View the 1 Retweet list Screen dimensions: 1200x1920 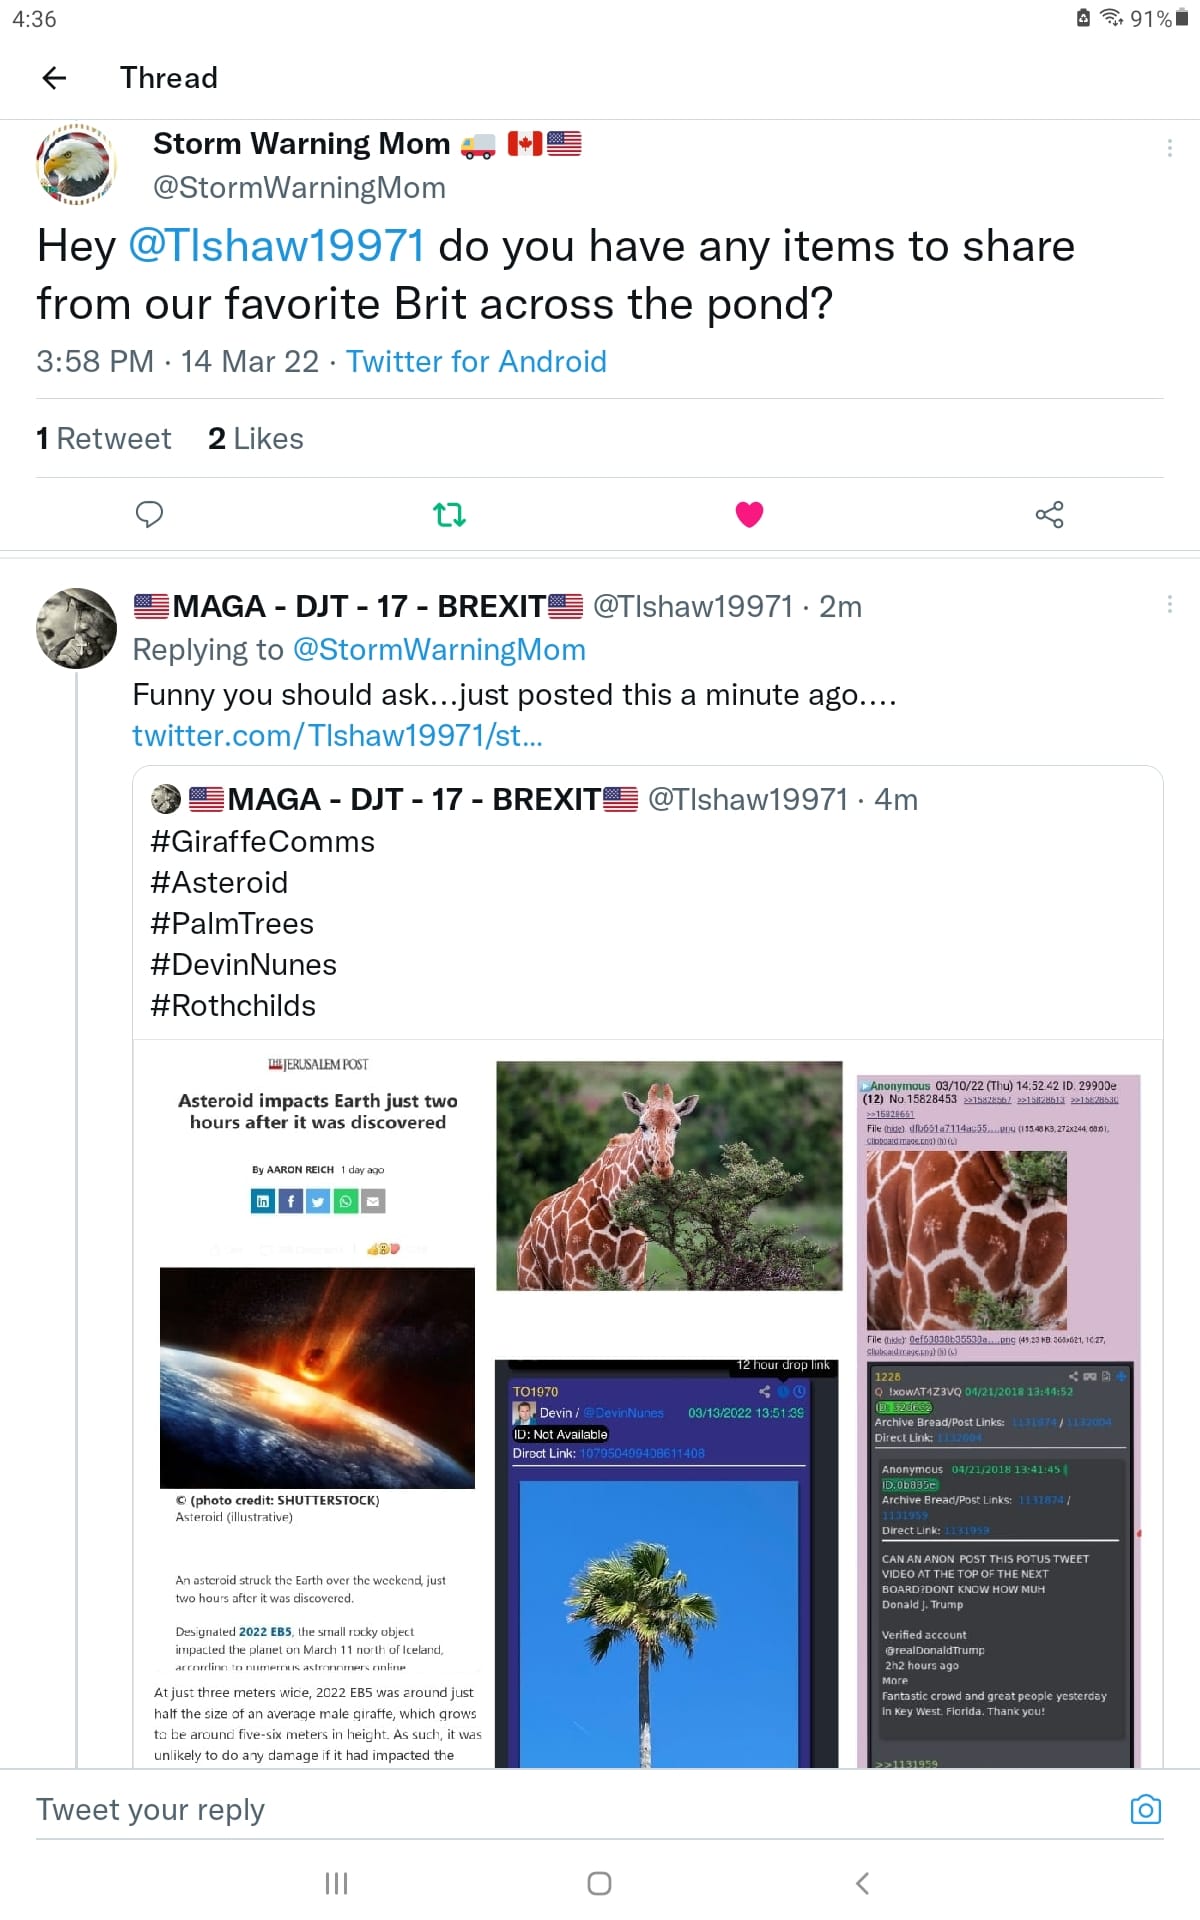(x=104, y=438)
